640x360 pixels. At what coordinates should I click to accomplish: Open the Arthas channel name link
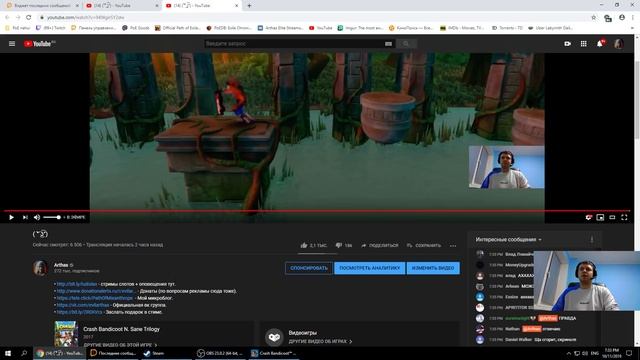pos(61,265)
